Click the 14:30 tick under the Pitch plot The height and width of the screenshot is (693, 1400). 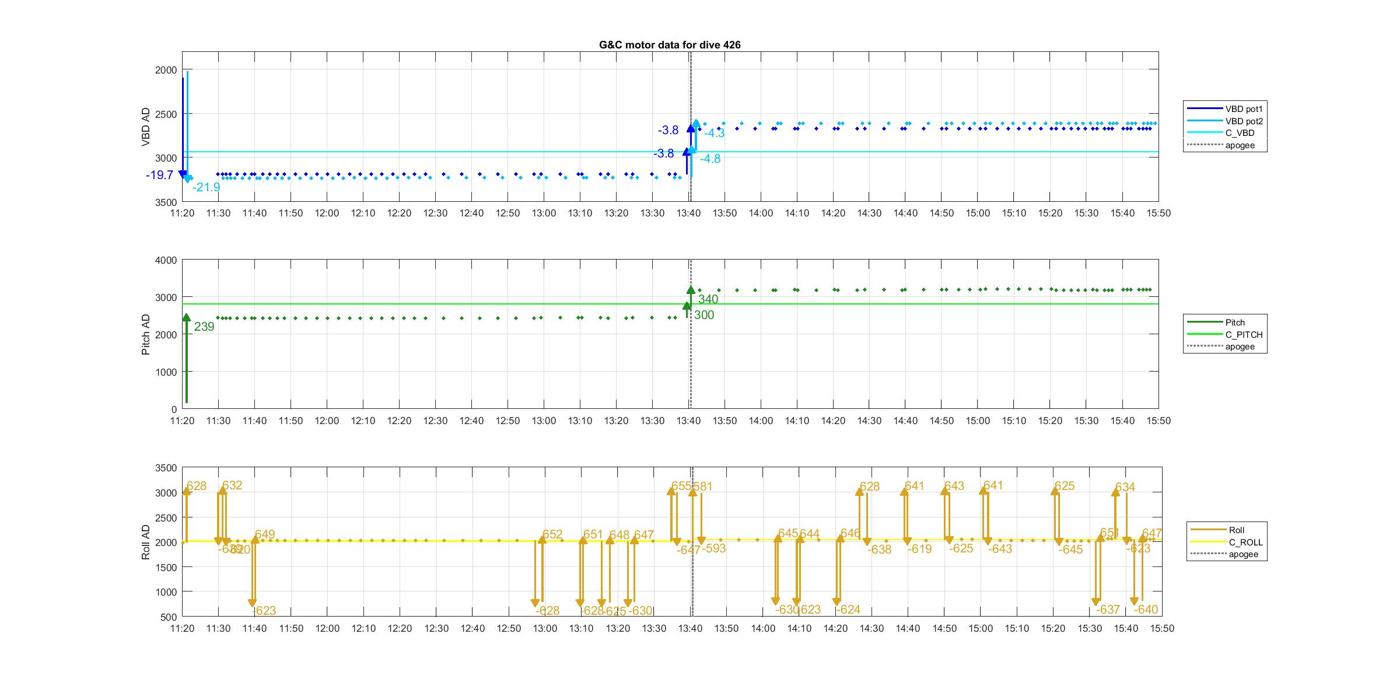tap(869, 421)
